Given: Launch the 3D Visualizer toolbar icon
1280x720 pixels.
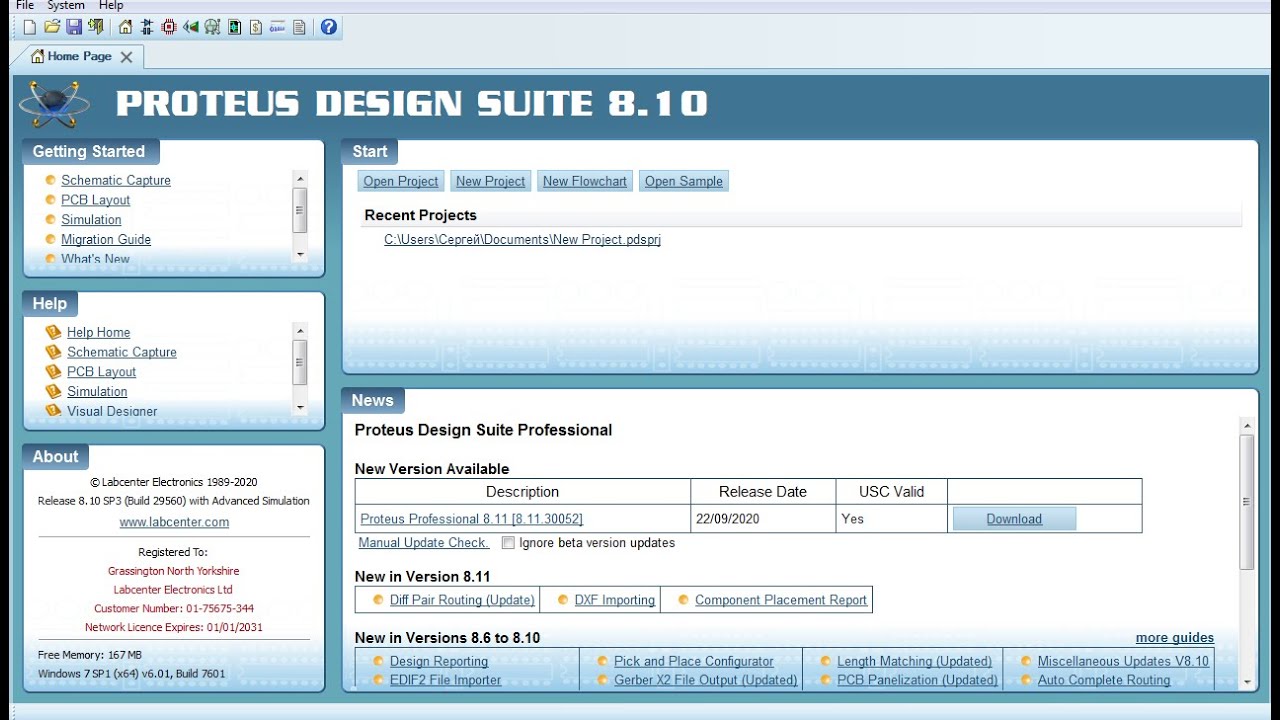Looking at the screenshot, I should pyautogui.click(x=190, y=27).
